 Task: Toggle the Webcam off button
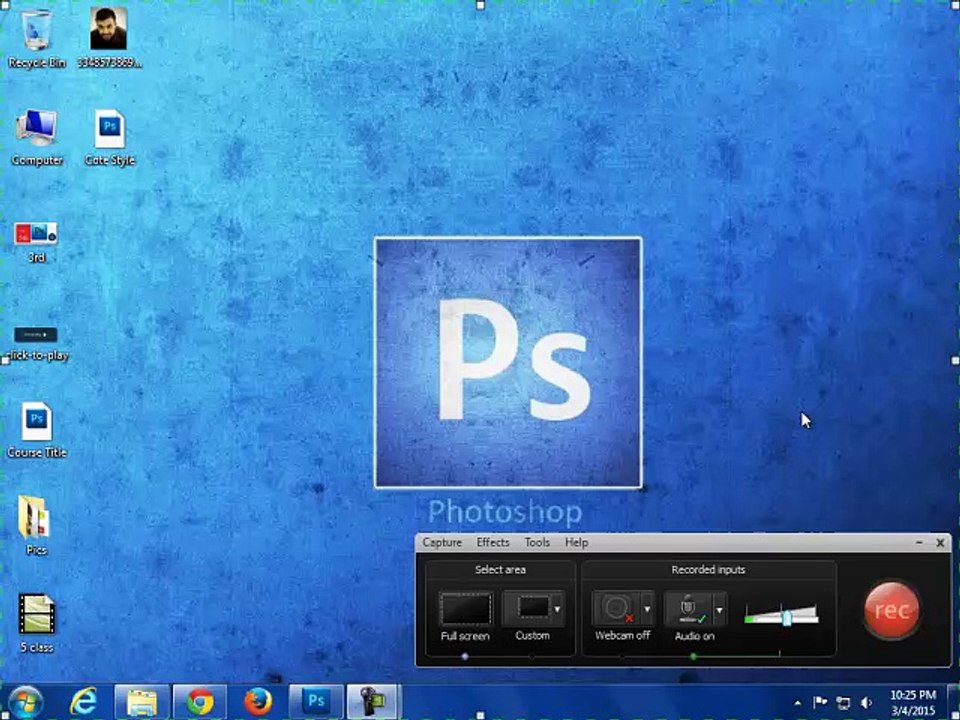617,609
